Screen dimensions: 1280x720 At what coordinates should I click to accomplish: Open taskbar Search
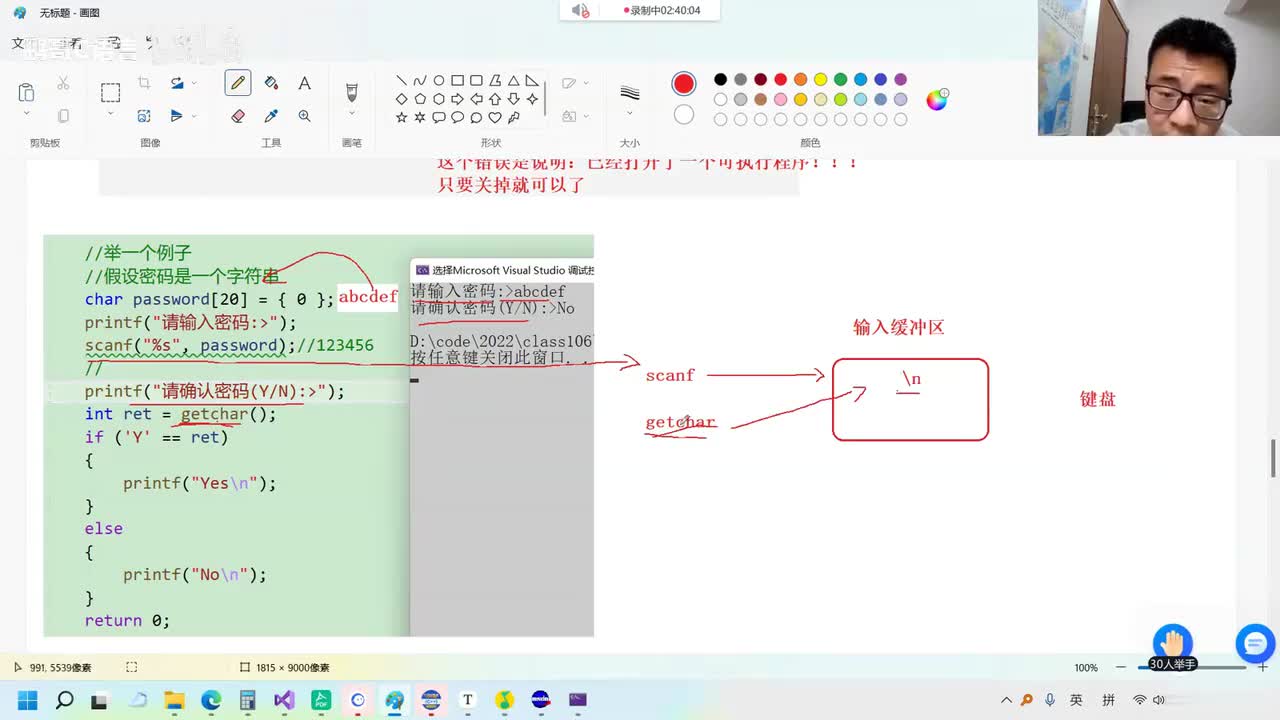coord(64,700)
